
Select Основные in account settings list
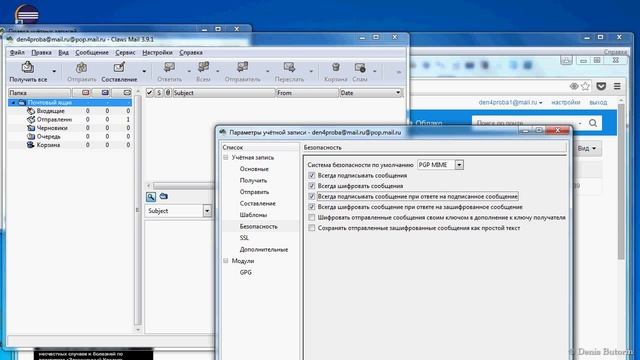254,169
